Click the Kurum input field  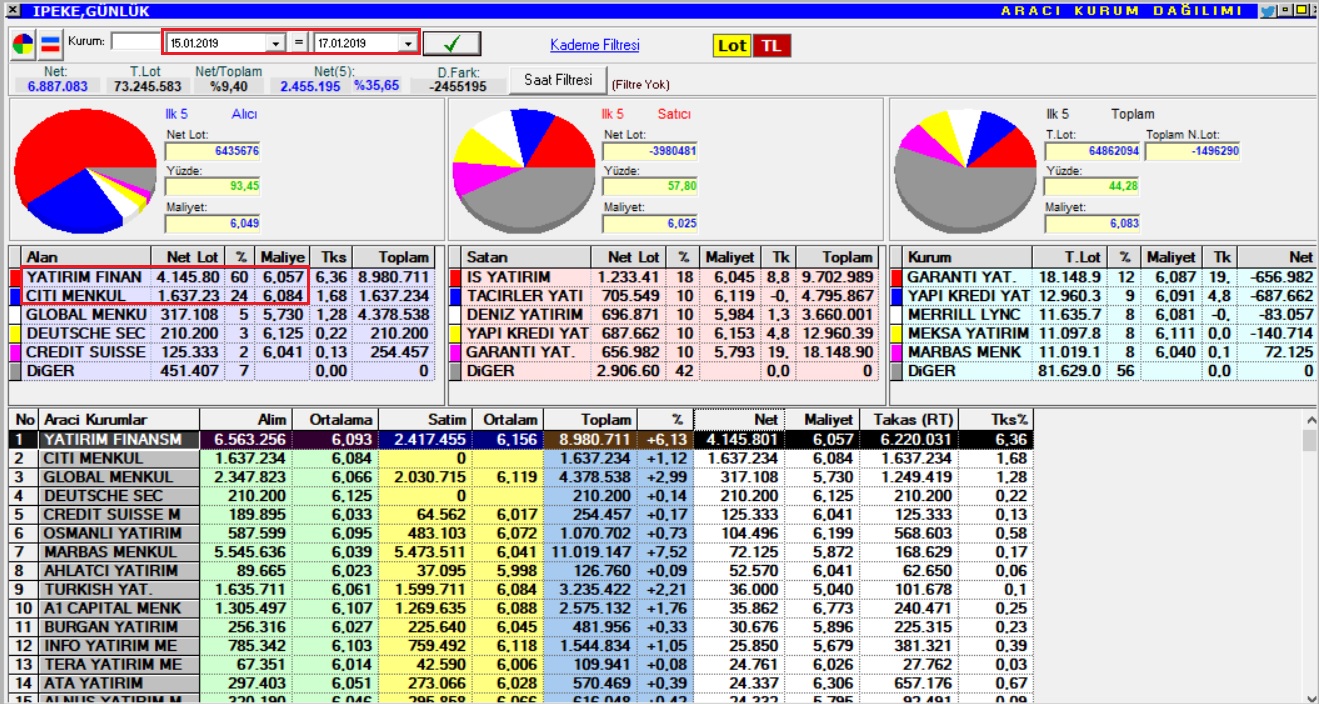point(135,42)
